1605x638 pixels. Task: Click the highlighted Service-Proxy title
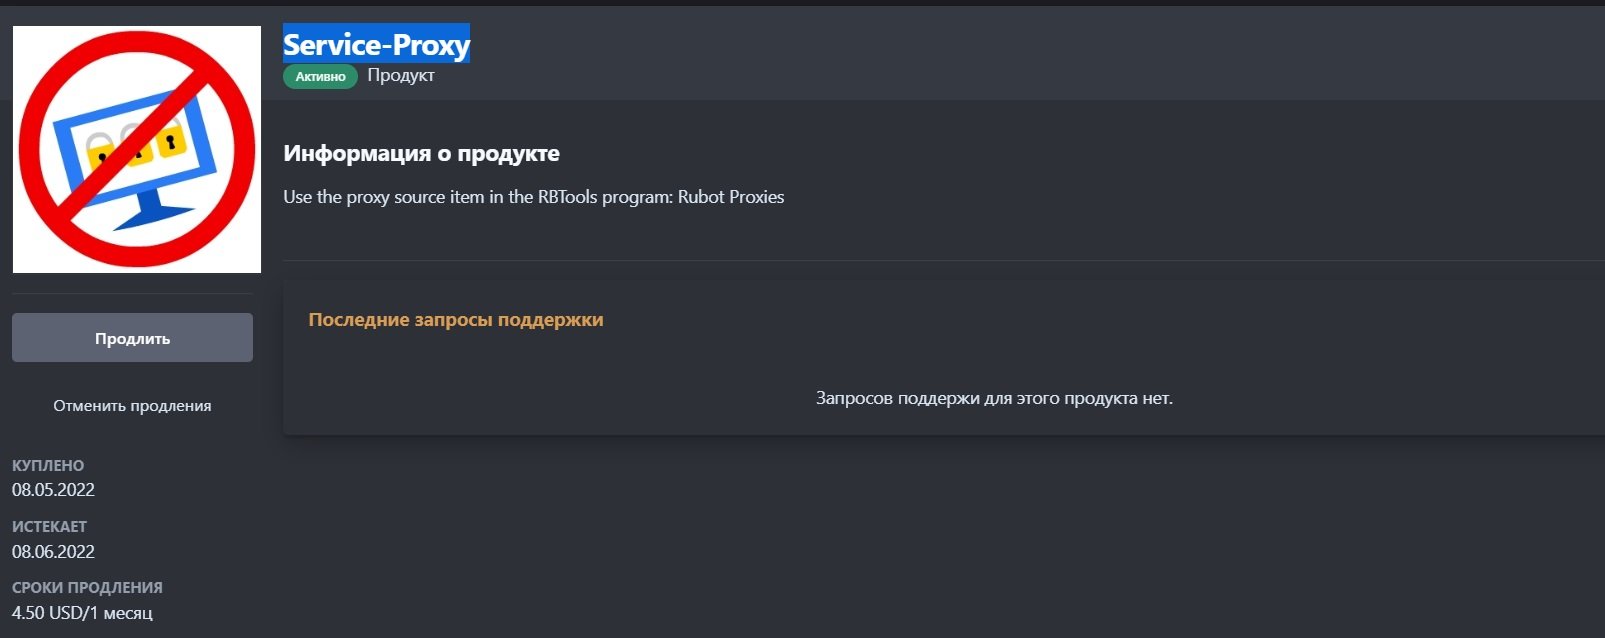376,45
